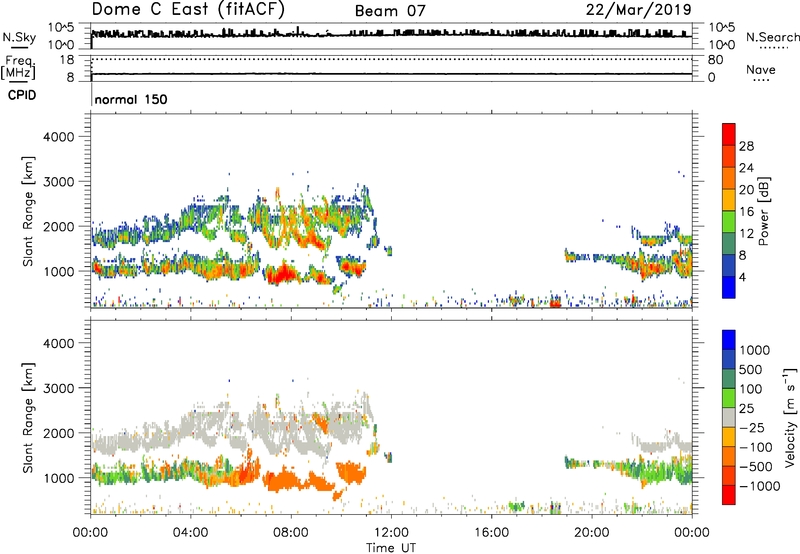Click the 16 label on the Power colorbar

tap(746, 212)
